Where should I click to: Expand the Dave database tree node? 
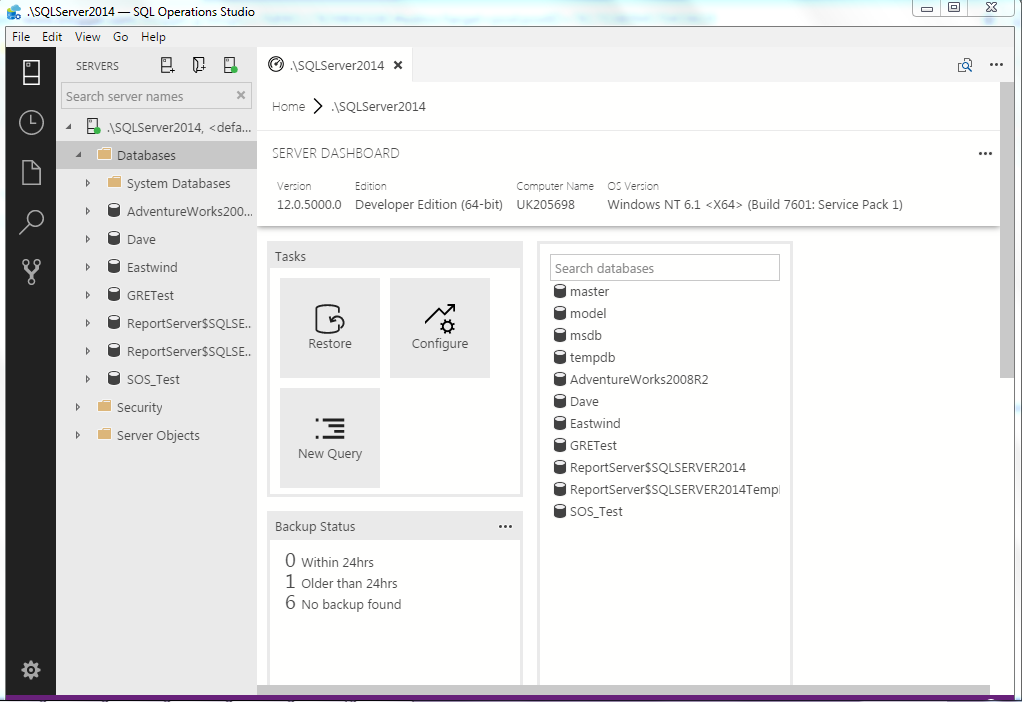point(88,239)
